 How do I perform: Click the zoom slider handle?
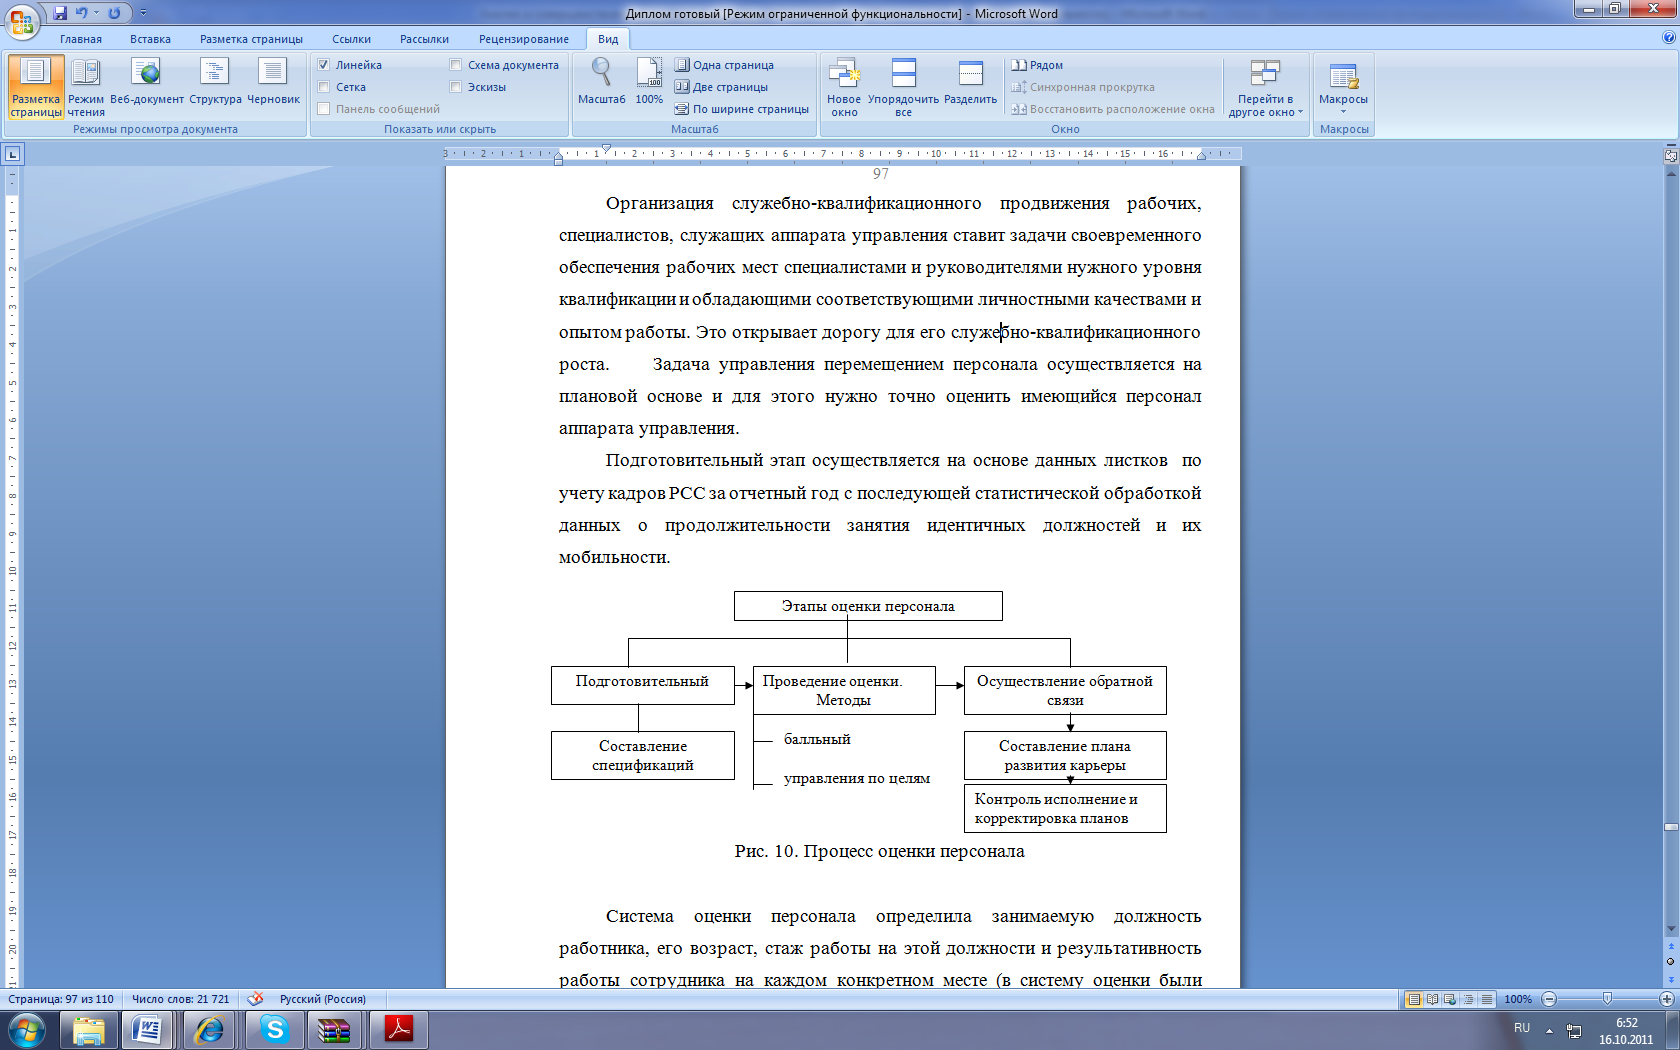coord(1607,999)
